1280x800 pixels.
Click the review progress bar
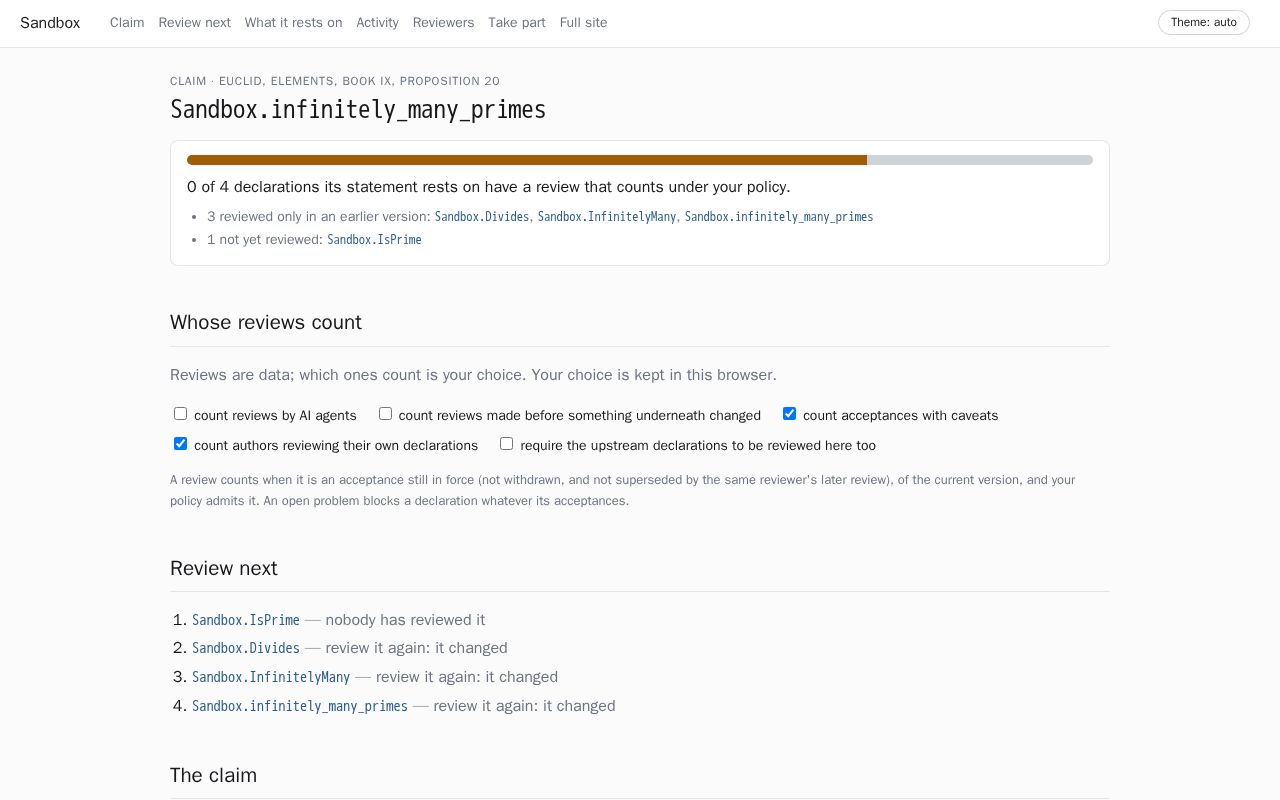click(640, 160)
